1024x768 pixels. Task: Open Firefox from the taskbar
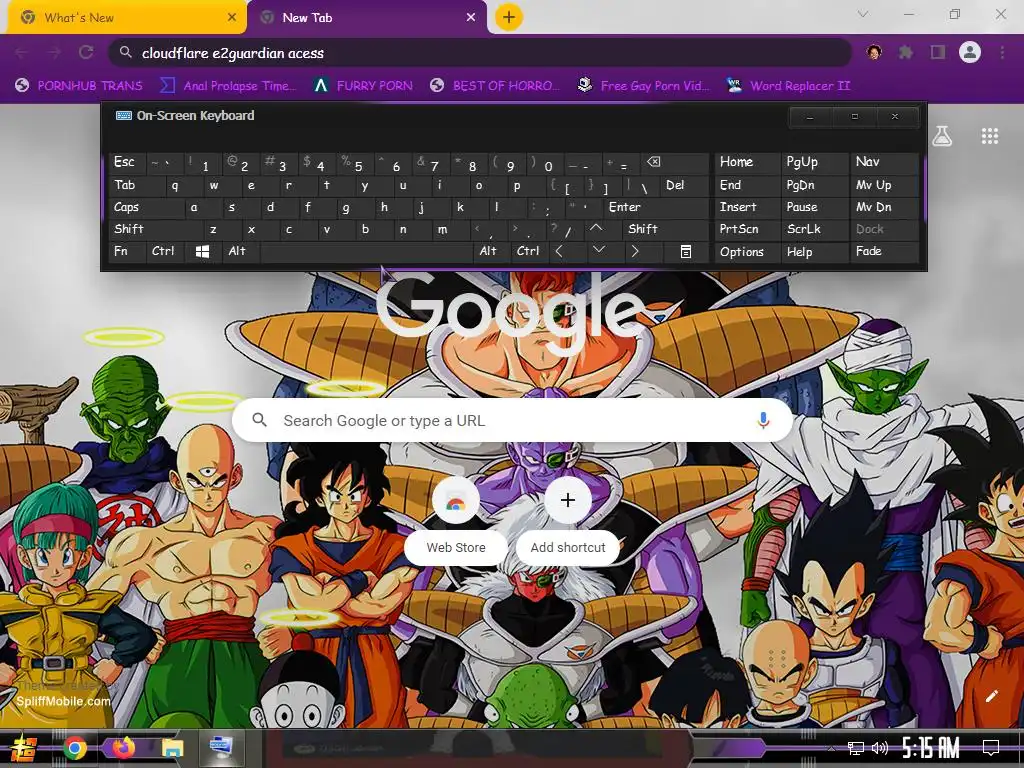click(123, 748)
